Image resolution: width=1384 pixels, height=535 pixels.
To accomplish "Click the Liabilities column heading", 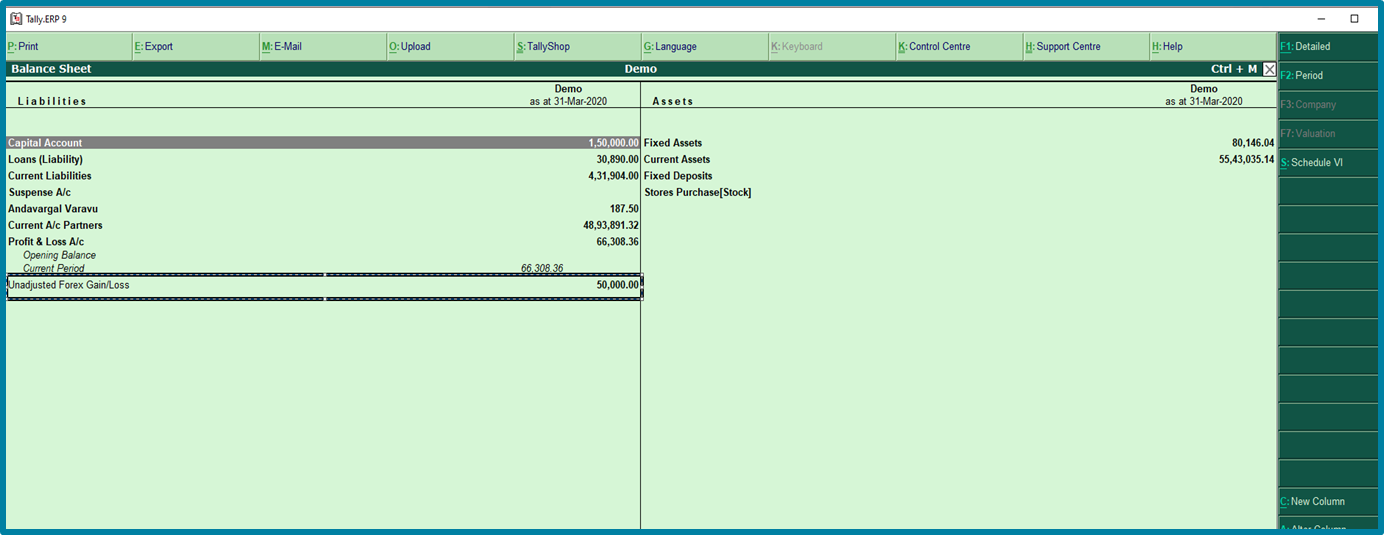I will (52, 101).
